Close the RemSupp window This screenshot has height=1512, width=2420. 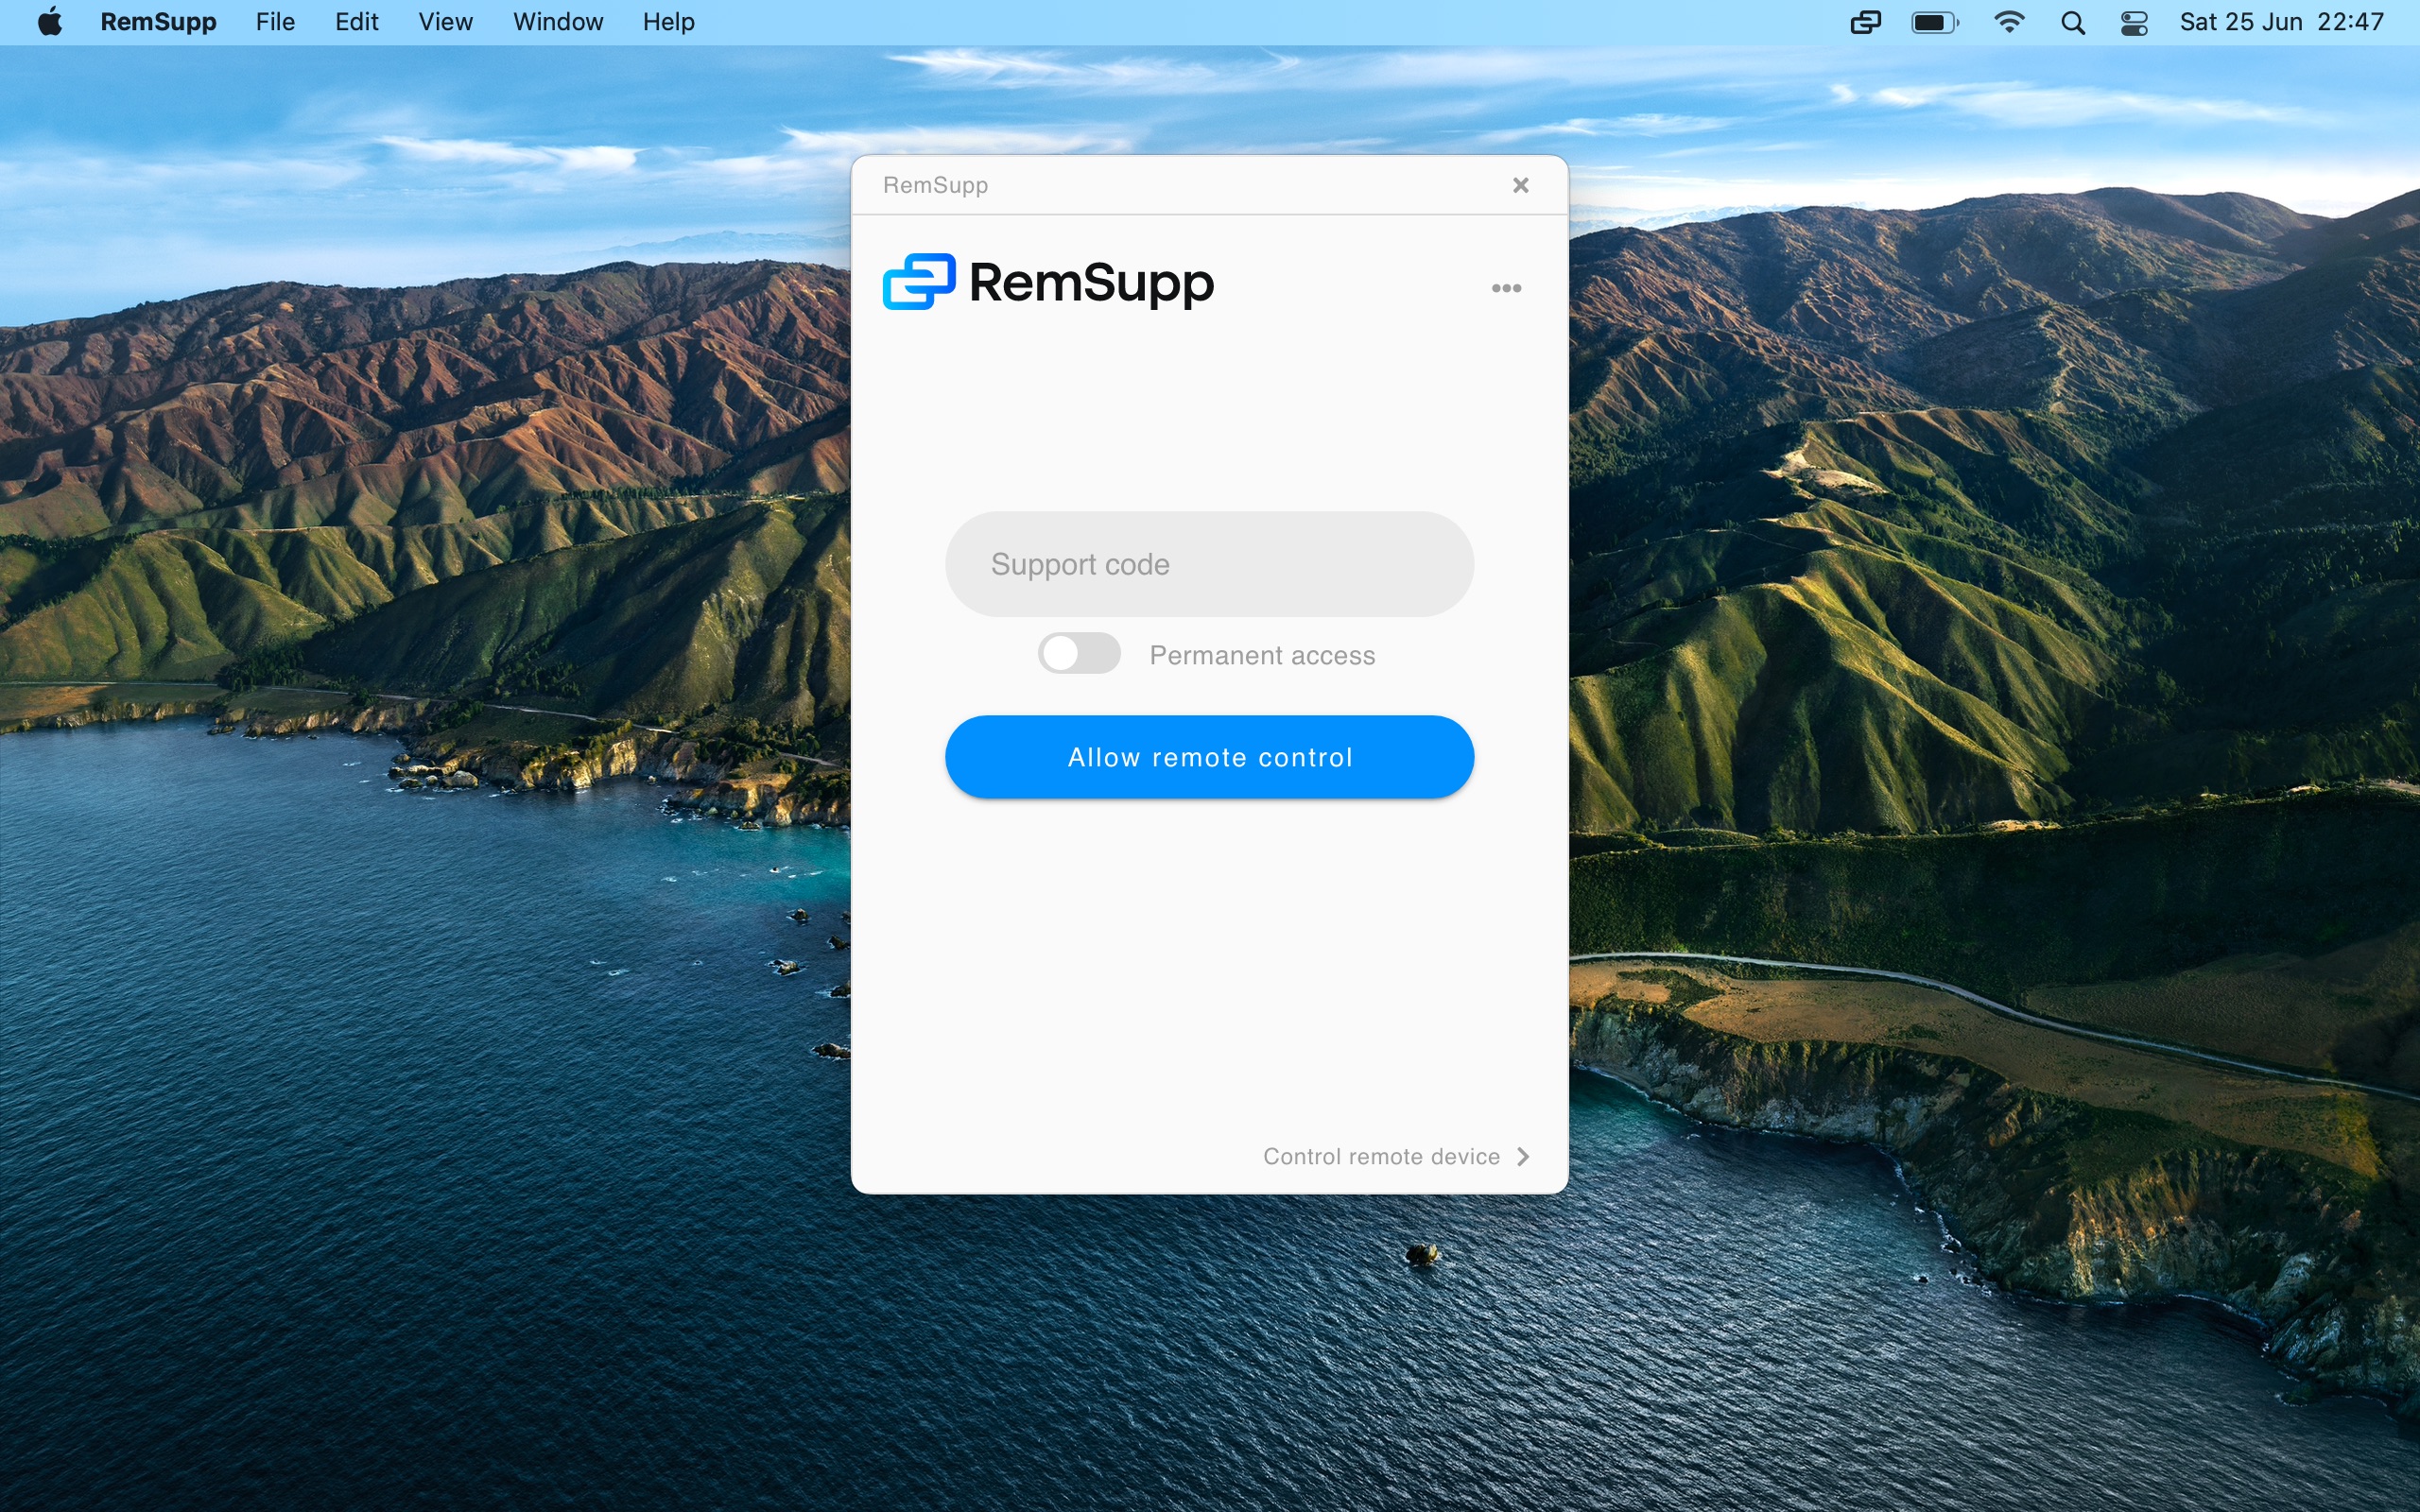pos(1520,185)
